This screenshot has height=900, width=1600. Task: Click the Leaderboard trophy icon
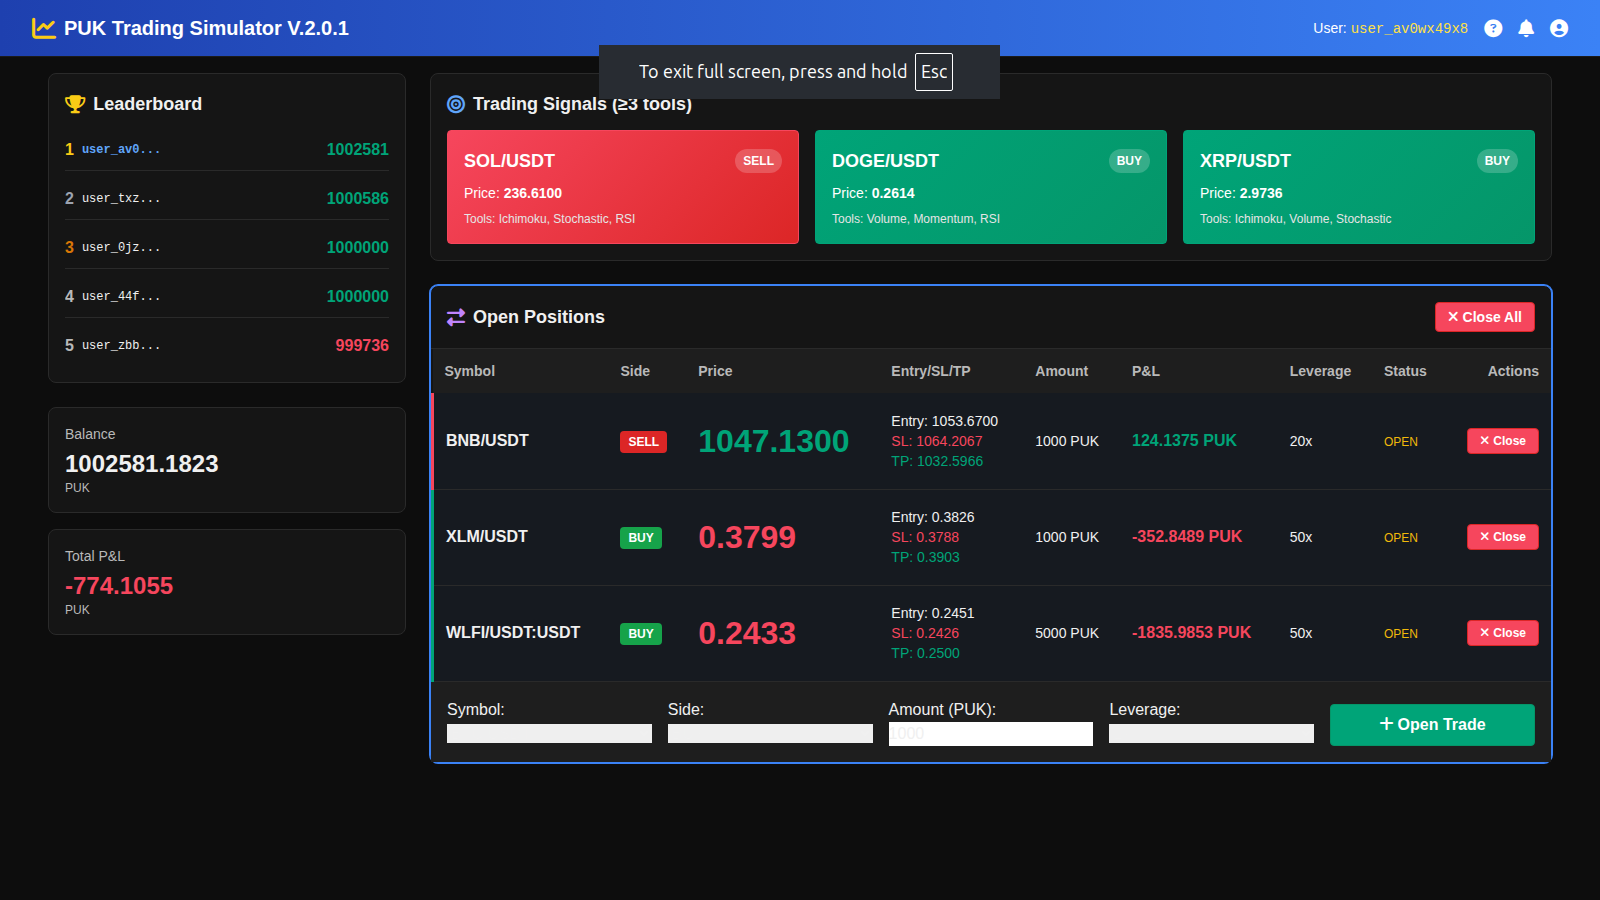75,104
